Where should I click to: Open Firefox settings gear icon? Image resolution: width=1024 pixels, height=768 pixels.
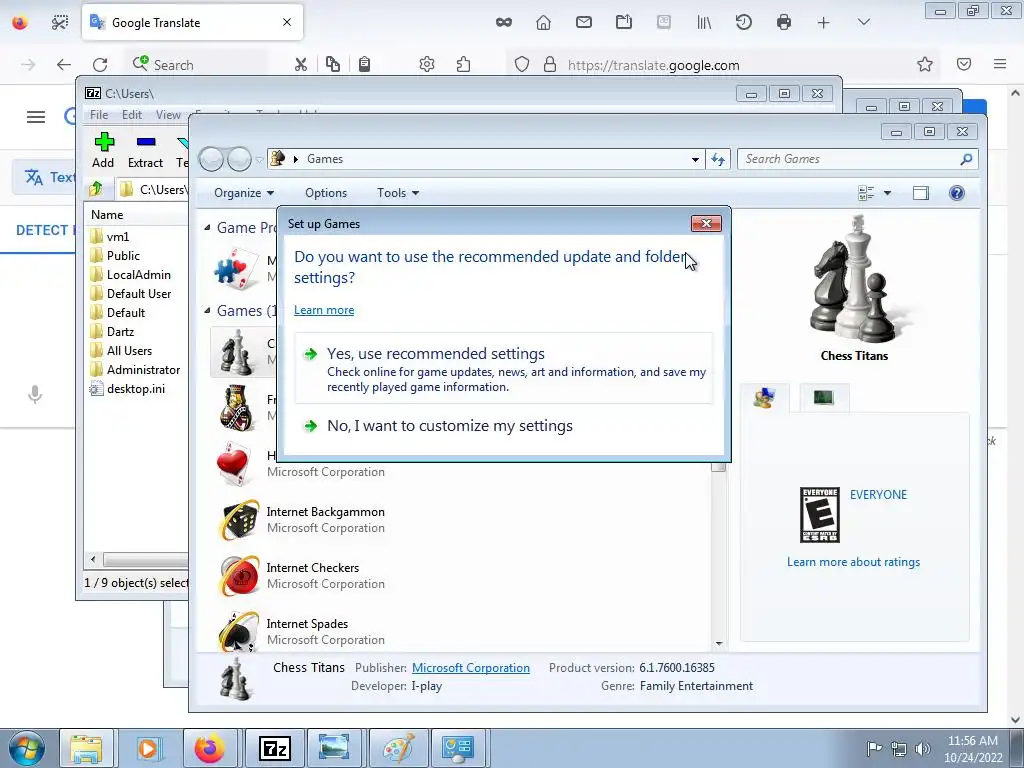click(x=427, y=65)
